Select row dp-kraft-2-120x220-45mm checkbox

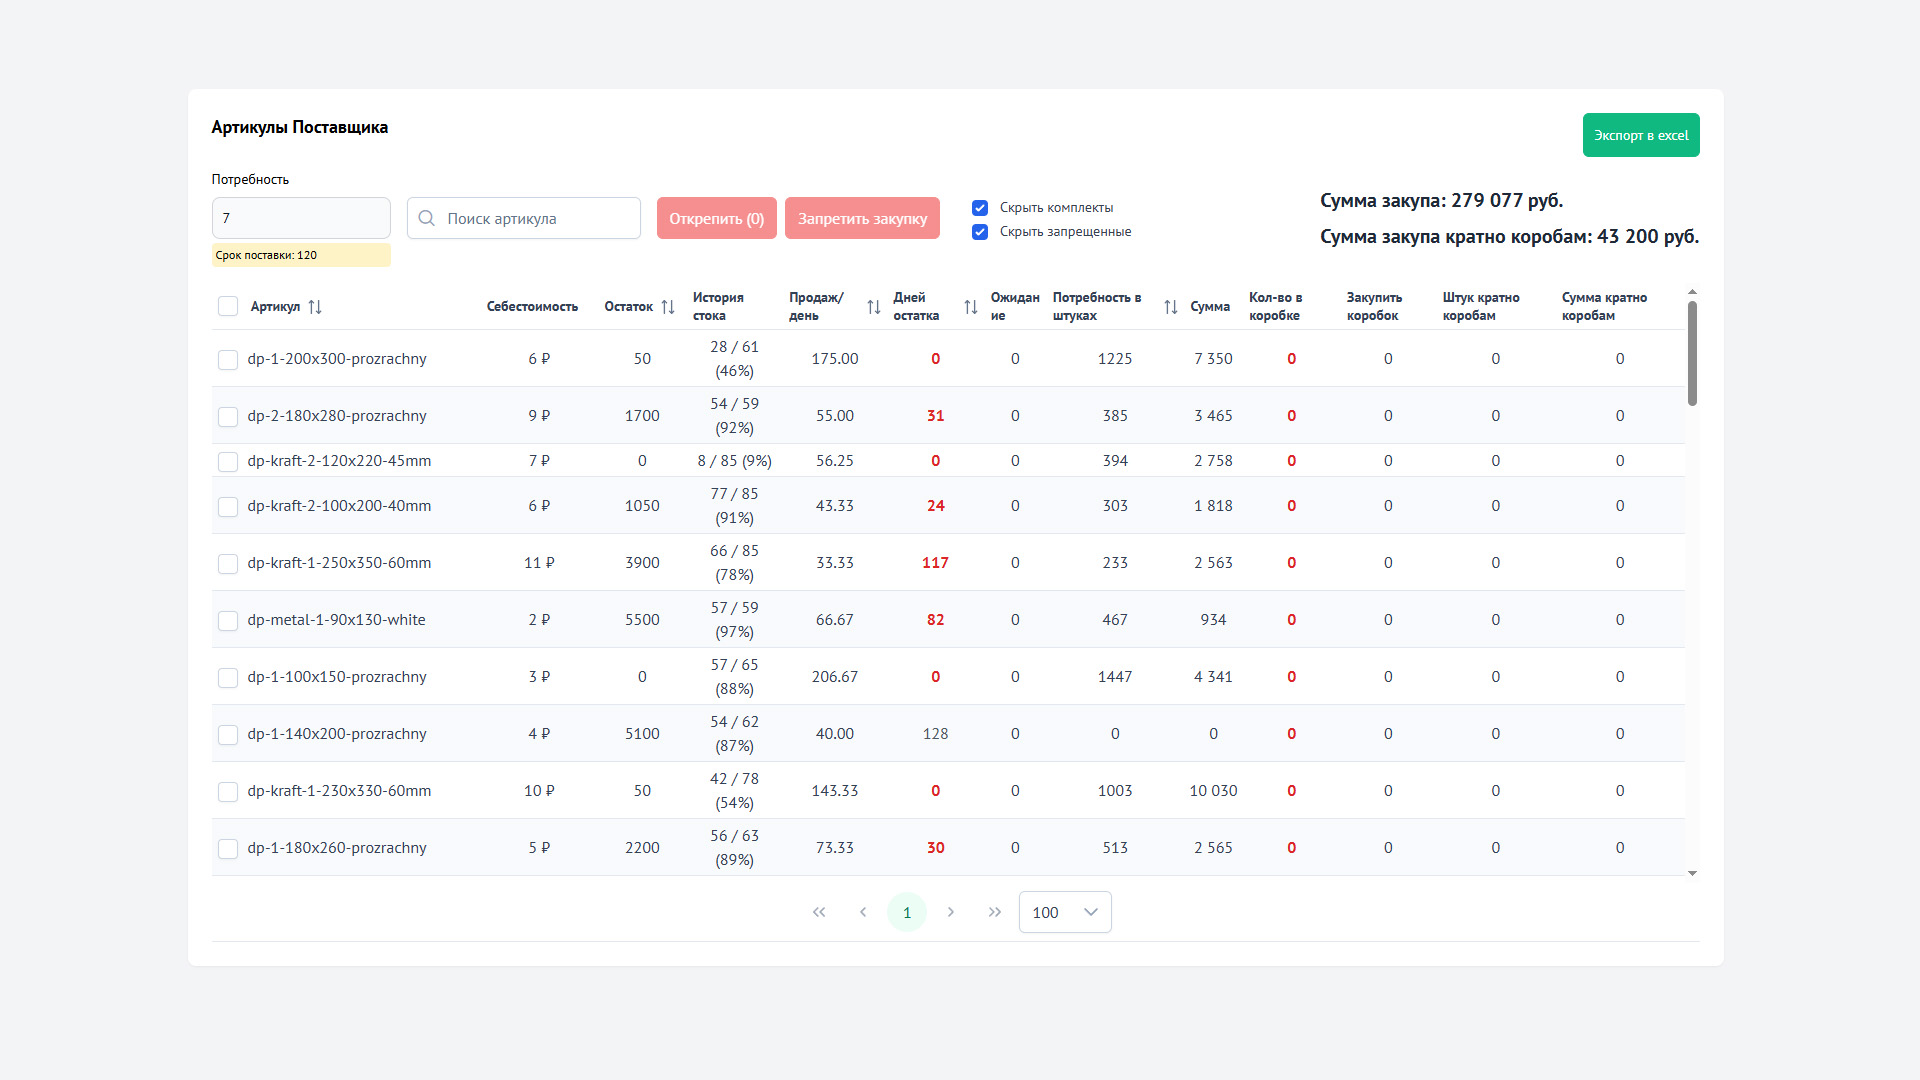pyautogui.click(x=228, y=462)
